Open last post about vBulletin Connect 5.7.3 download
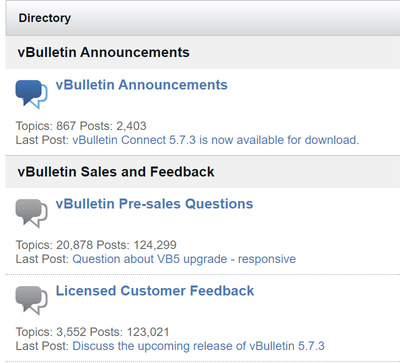407x363 pixels. click(216, 140)
